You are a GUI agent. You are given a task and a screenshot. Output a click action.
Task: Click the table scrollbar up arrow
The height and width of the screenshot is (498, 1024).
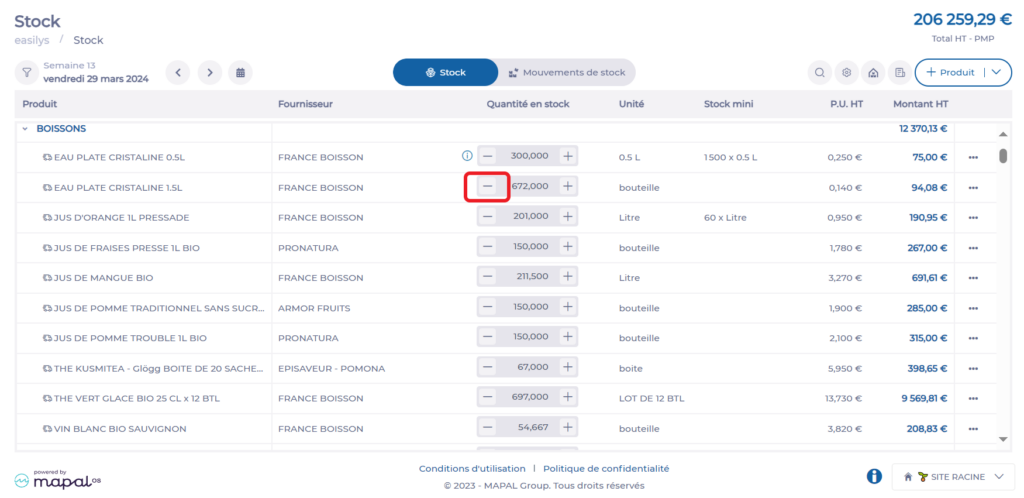point(1003,134)
